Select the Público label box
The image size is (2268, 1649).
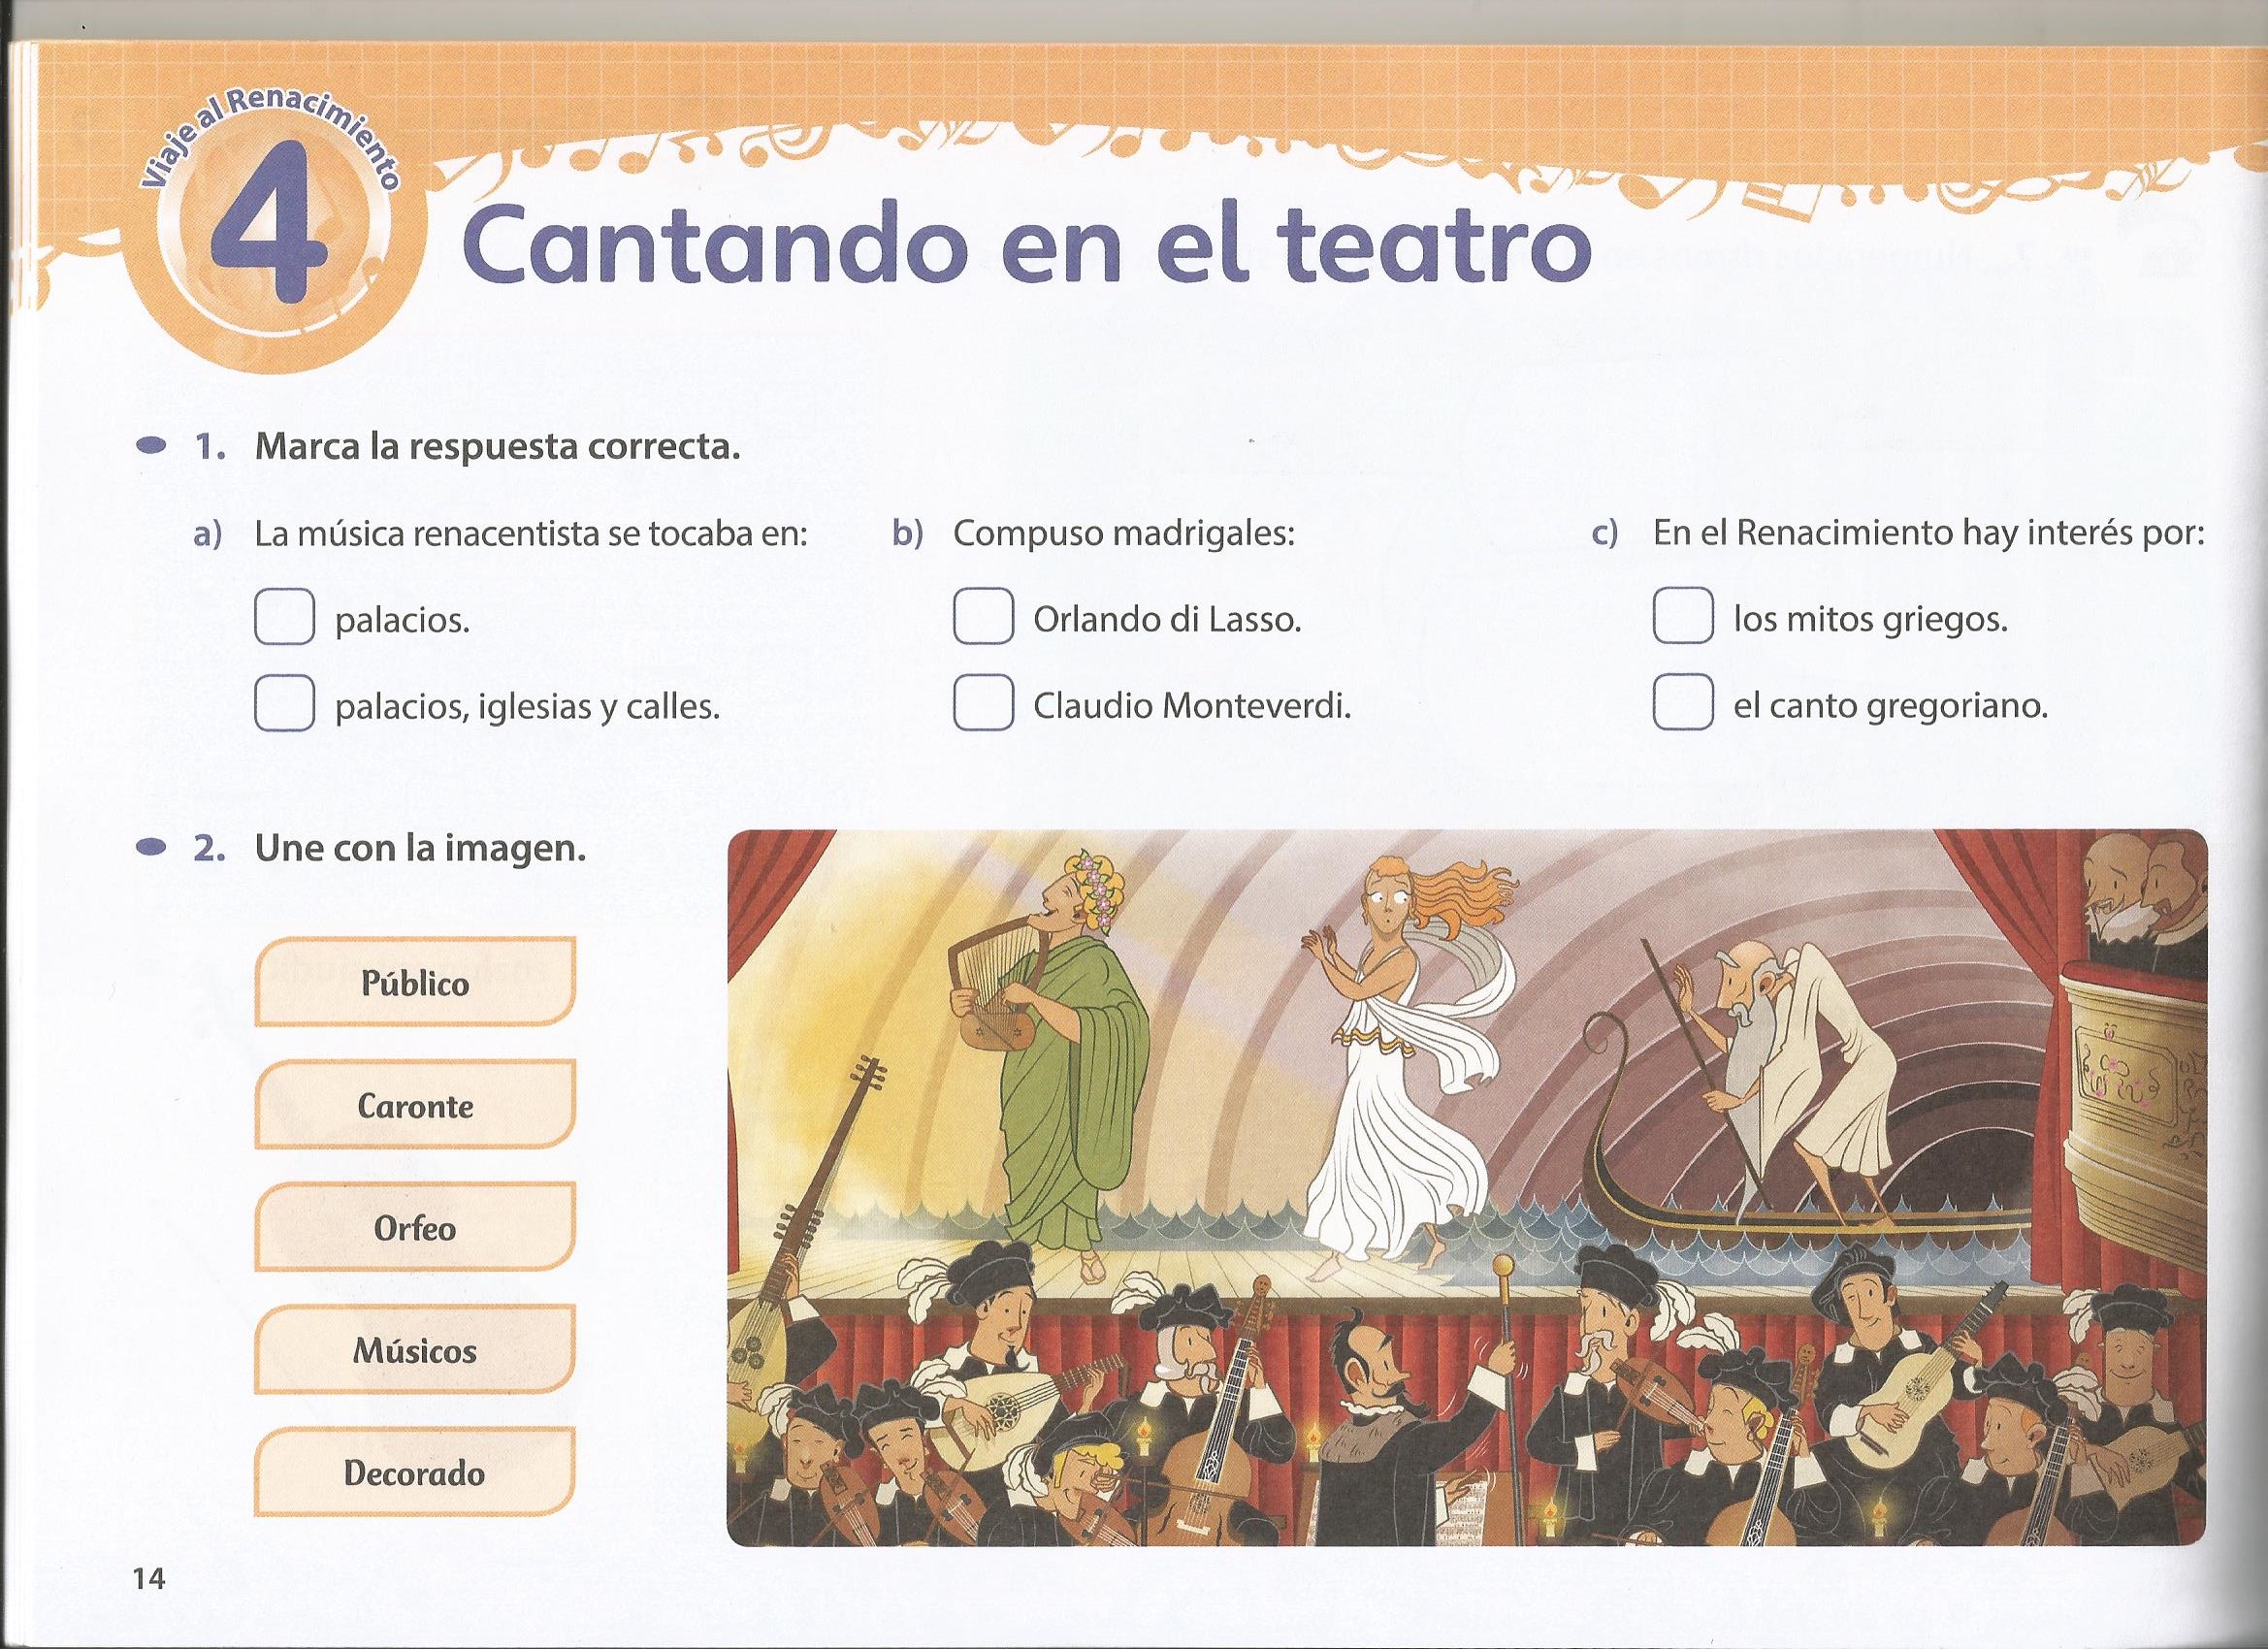point(415,982)
